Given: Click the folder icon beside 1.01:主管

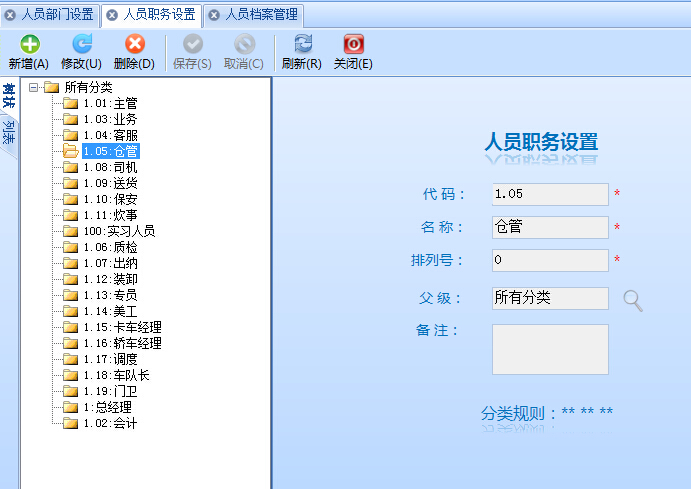Looking at the screenshot, I should tap(70, 104).
